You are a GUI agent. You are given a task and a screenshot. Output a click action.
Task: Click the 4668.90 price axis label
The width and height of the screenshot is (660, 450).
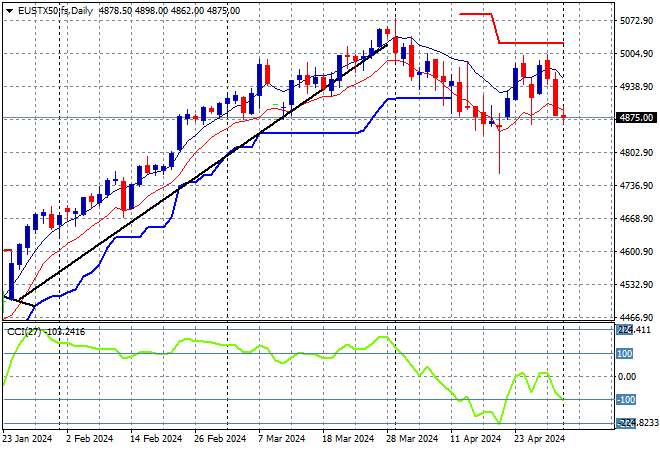click(636, 218)
